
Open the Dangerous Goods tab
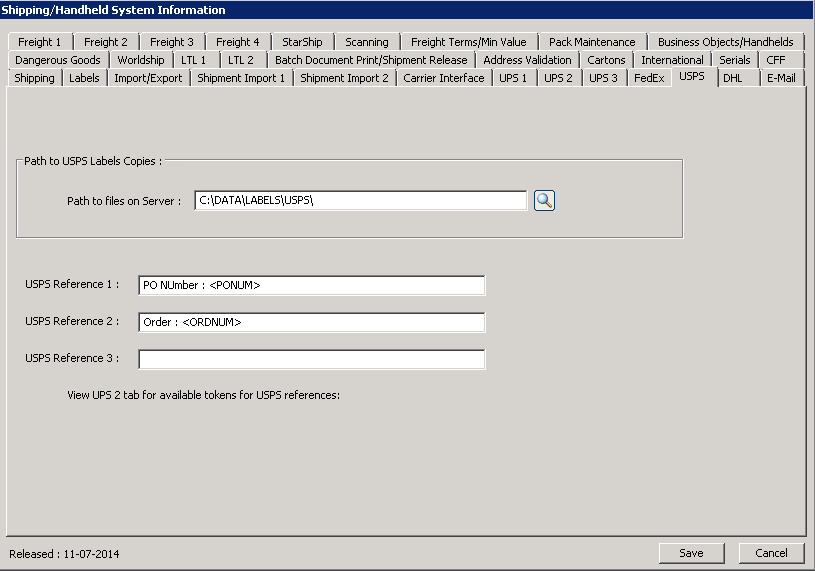(x=58, y=60)
